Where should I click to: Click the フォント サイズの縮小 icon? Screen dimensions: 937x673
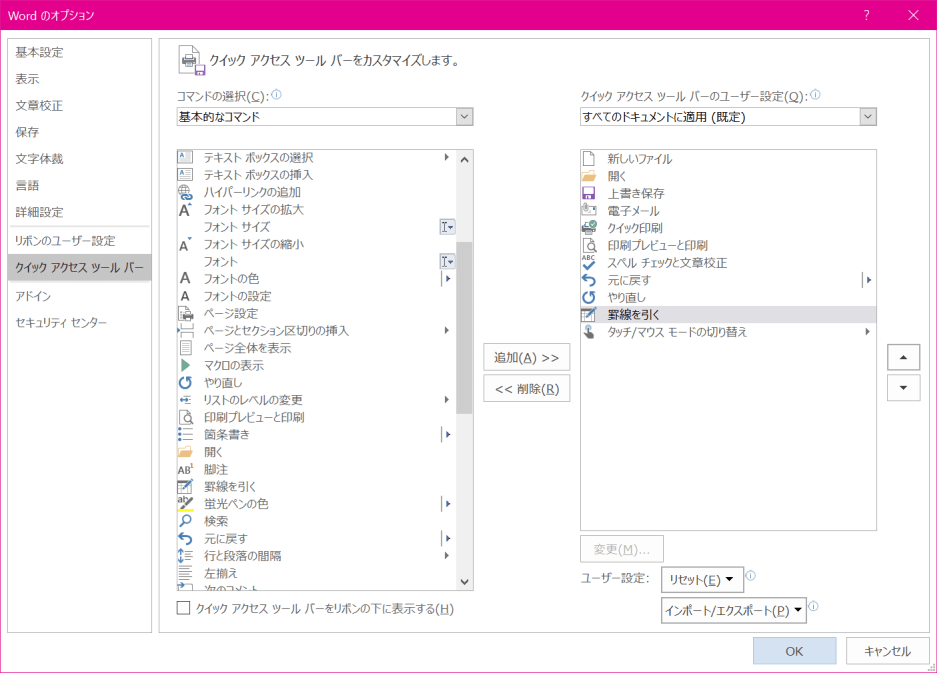coord(185,244)
